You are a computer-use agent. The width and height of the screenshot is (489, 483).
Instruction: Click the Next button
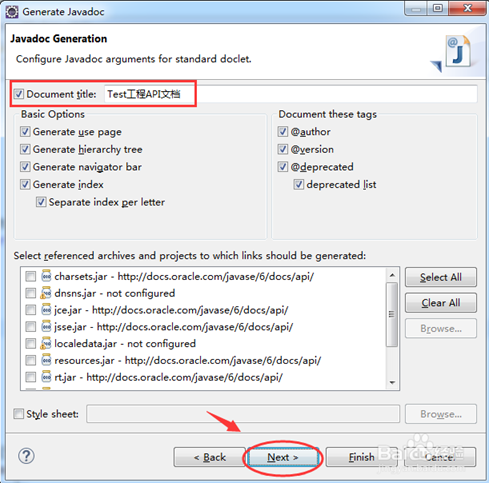pyautogui.click(x=283, y=457)
